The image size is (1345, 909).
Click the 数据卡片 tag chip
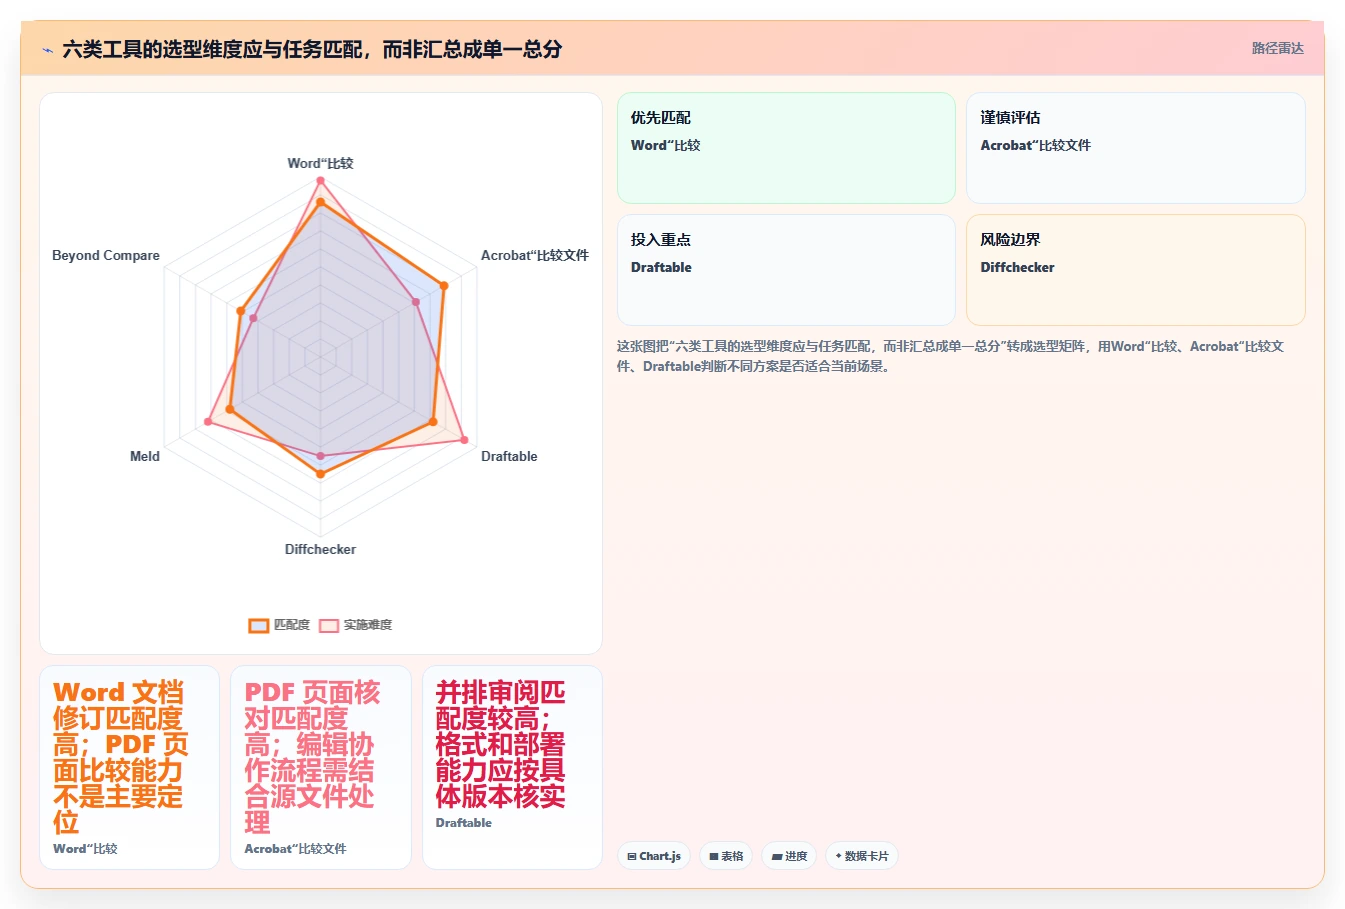(x=861, y=856)
